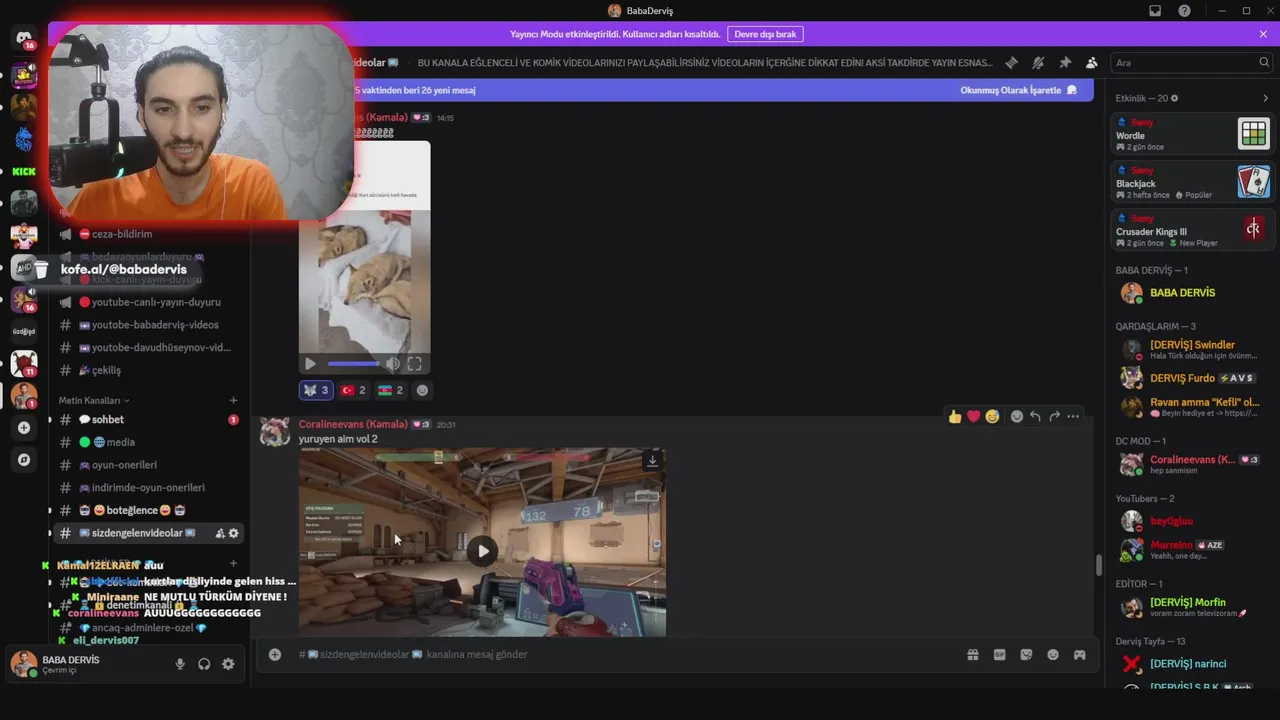Open Etkinlik settings gear icon
Image resolution: width=1280 pixels, height=720 pixels.
(x=1175, y=98)
